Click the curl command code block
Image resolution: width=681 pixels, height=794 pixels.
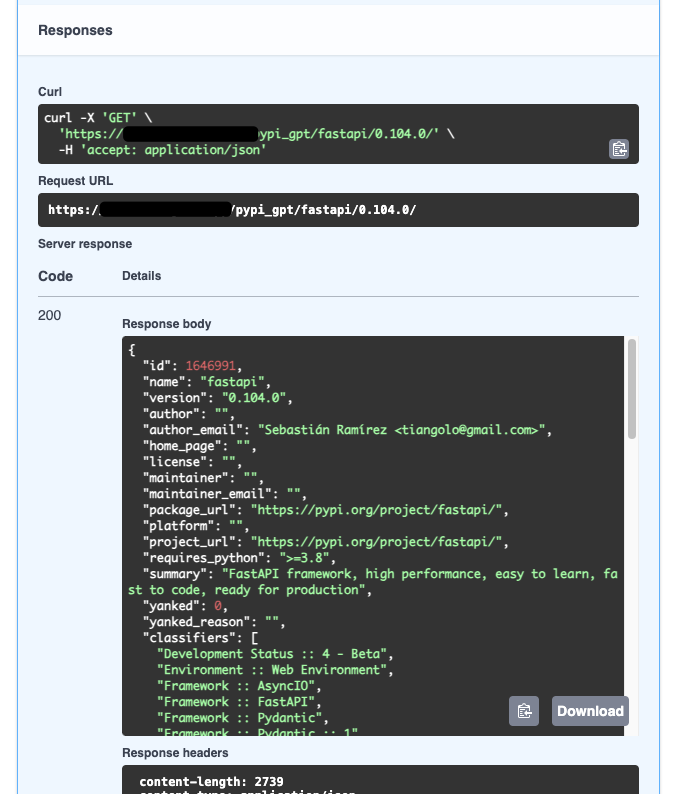point(338,134)
